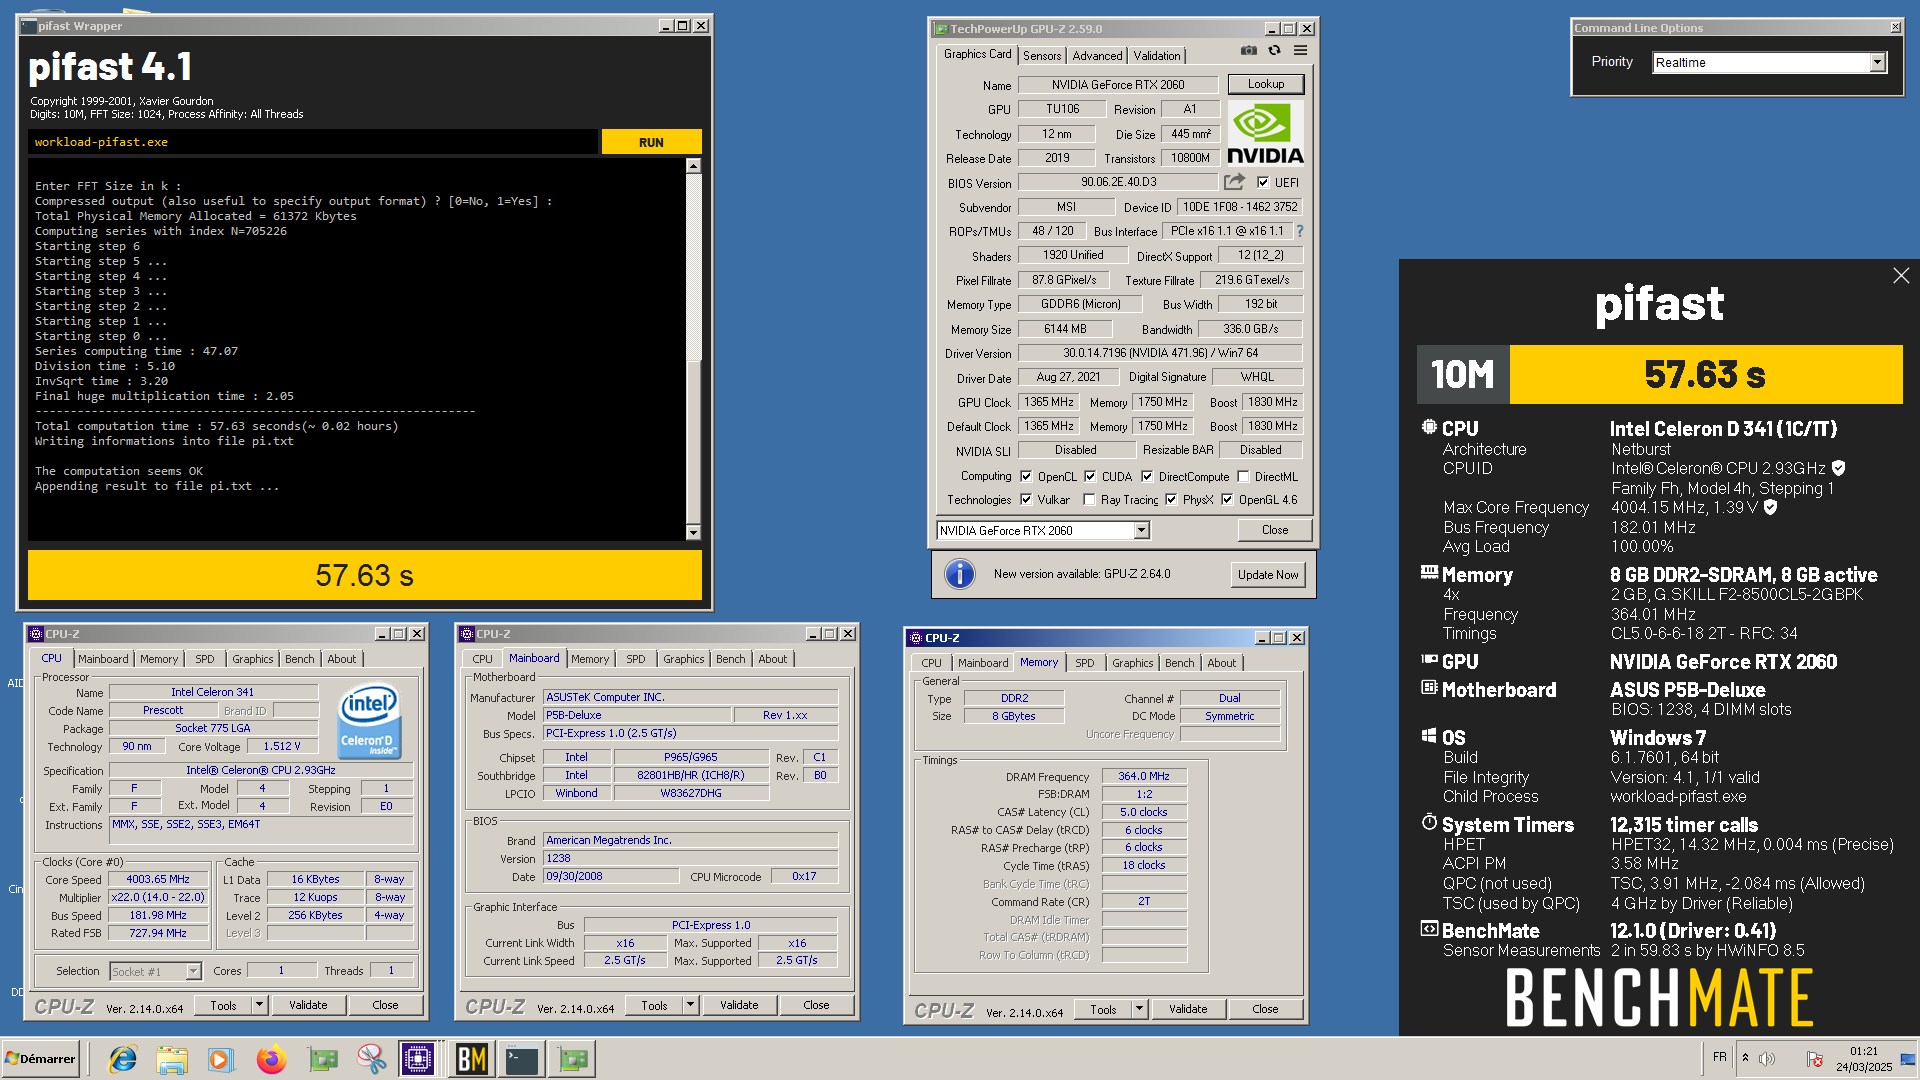Image resolution: width=1920 pixels, height=1080 pixels.
Task: Expand the Tools arrow in the CPU-tab CPU-Z window
Action: (259, 1005)
